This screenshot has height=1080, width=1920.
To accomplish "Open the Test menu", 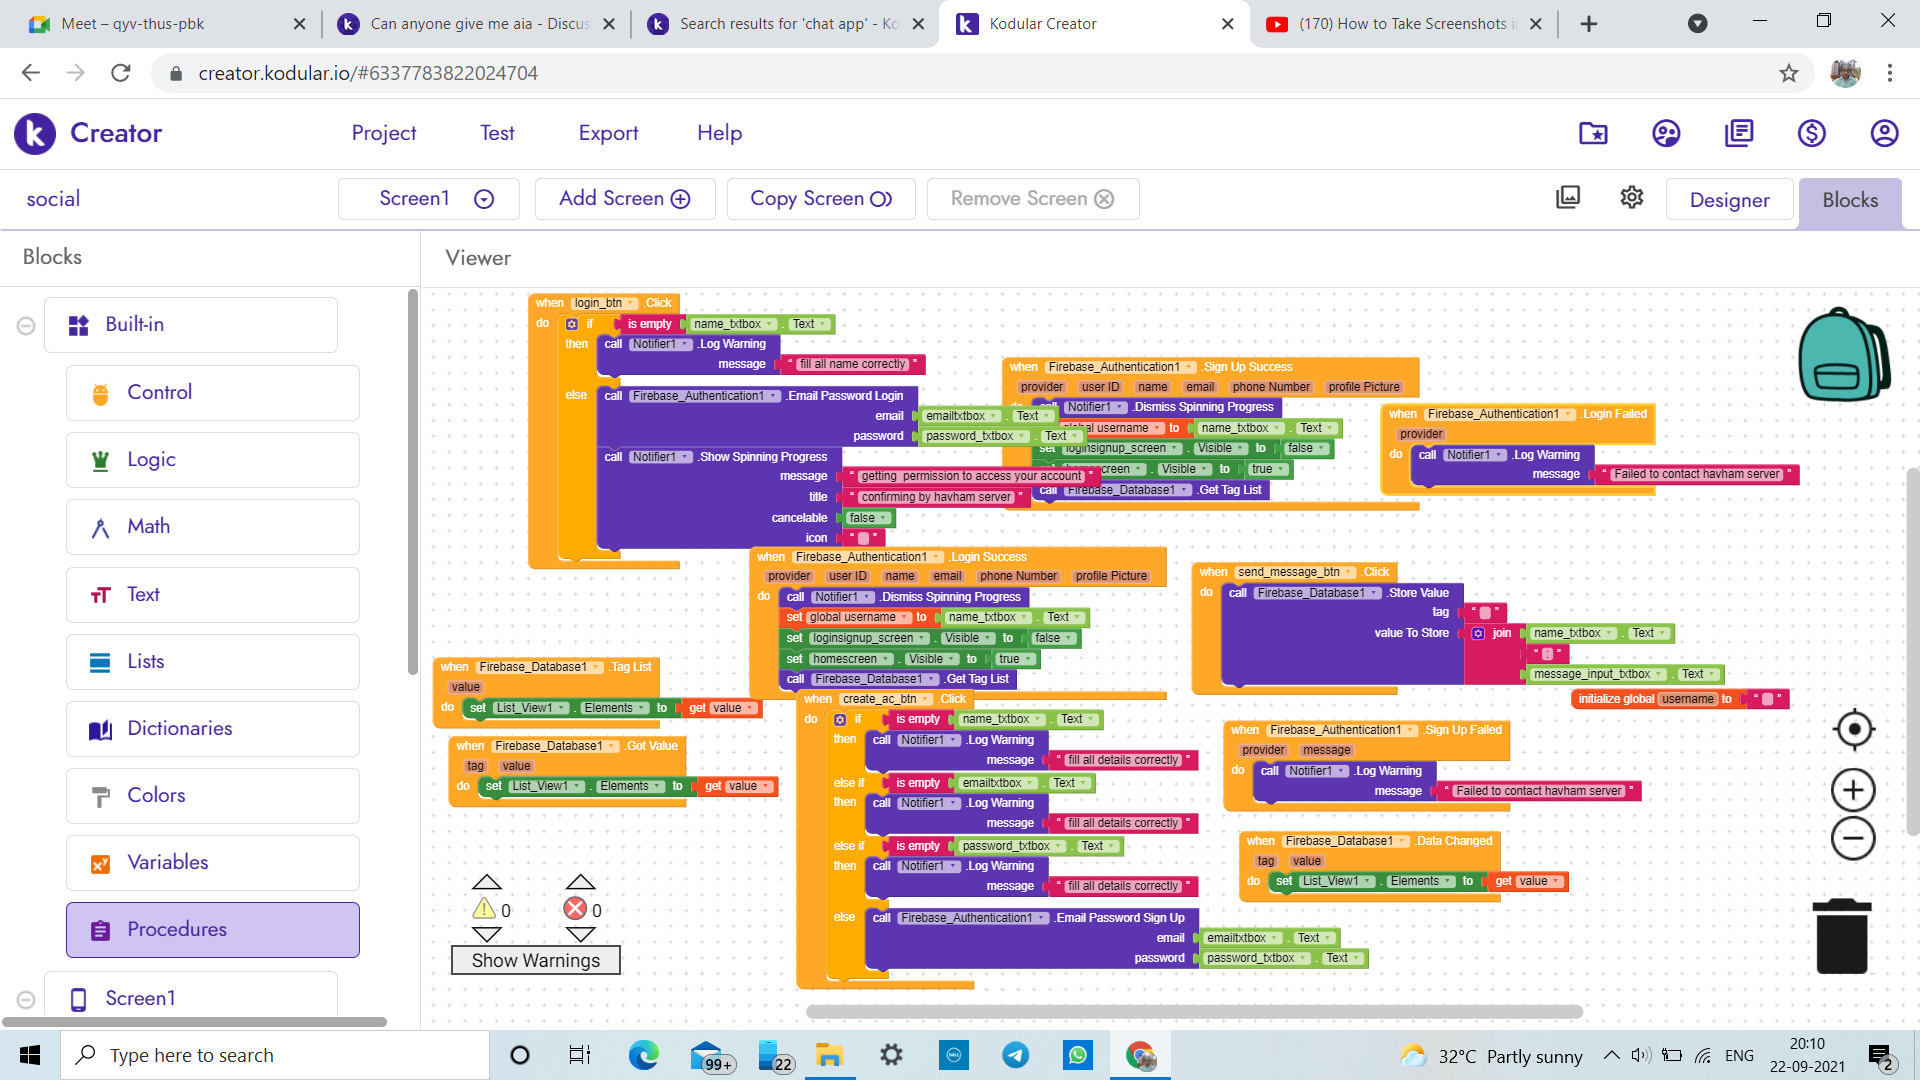I will [x=497, y=133].
